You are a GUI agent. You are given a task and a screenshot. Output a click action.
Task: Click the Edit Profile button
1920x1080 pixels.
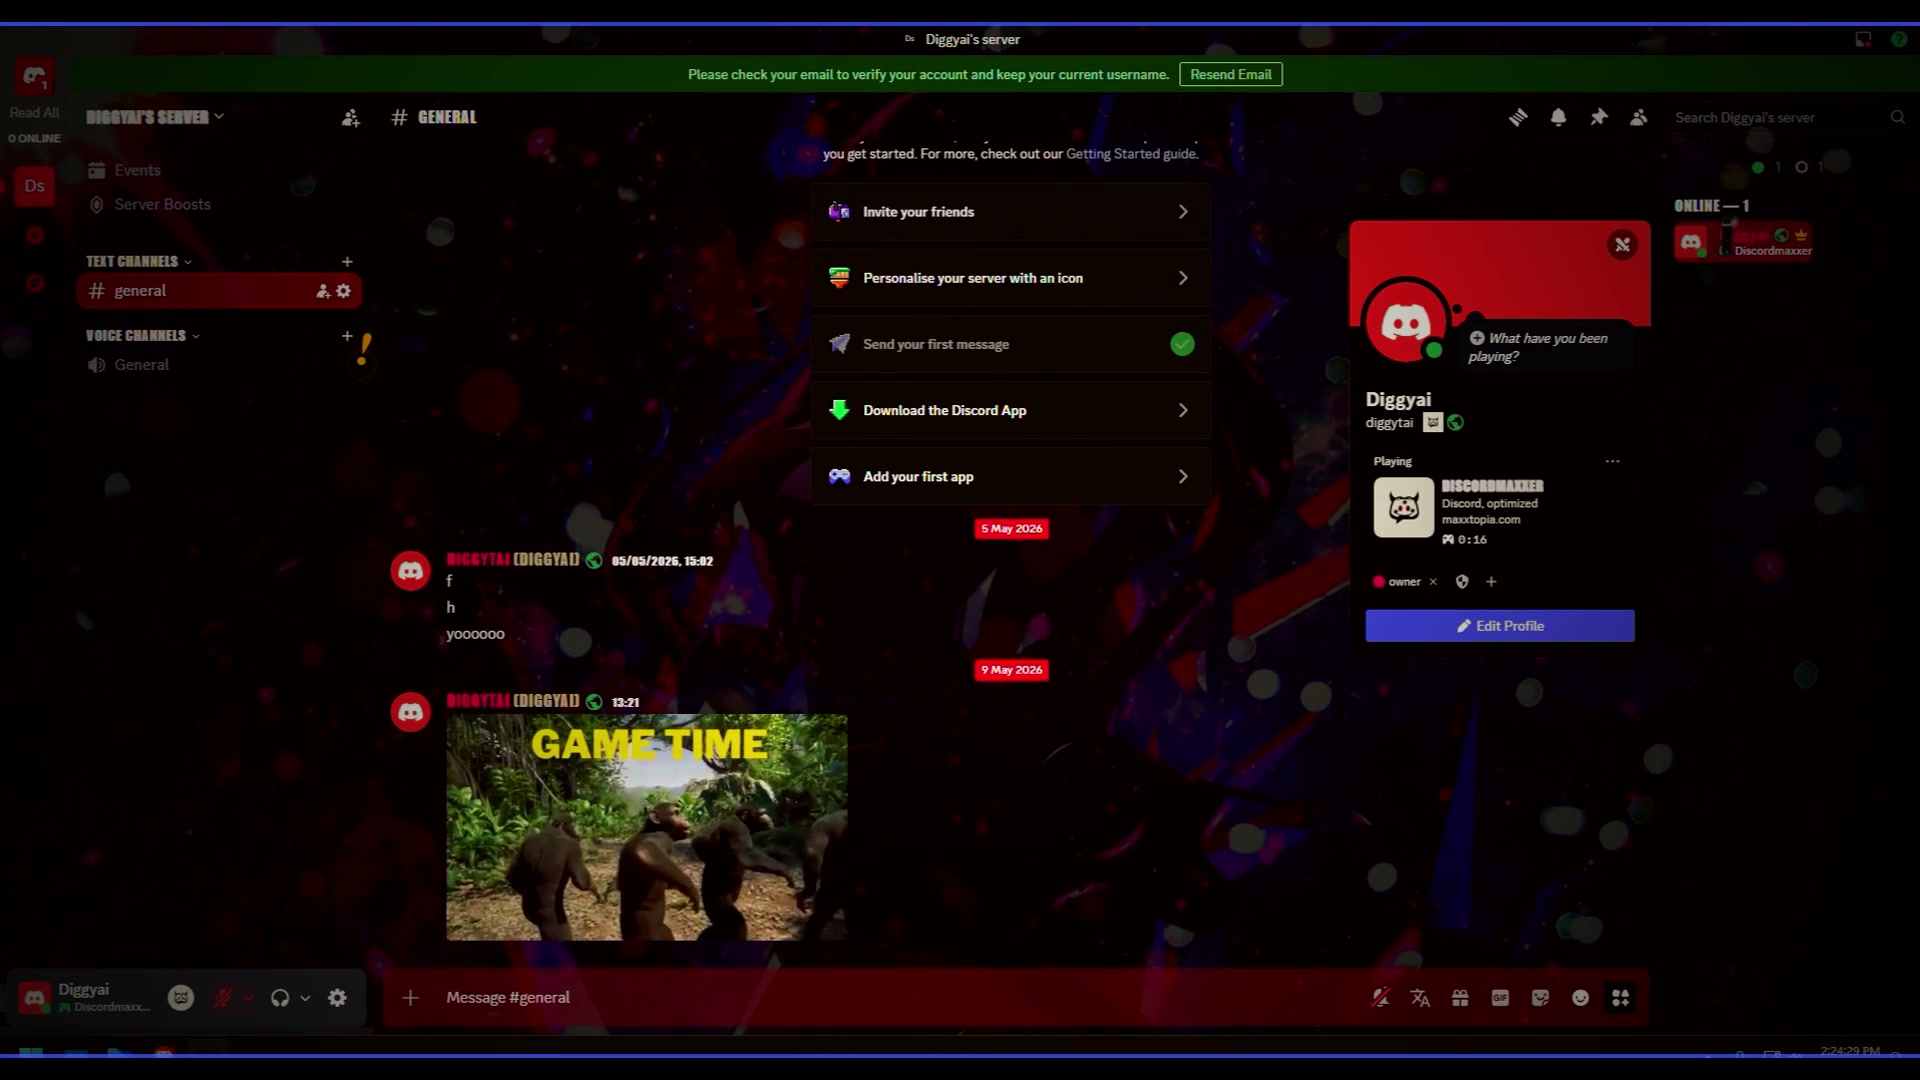pyautogui.click(x=1499, y=626)
